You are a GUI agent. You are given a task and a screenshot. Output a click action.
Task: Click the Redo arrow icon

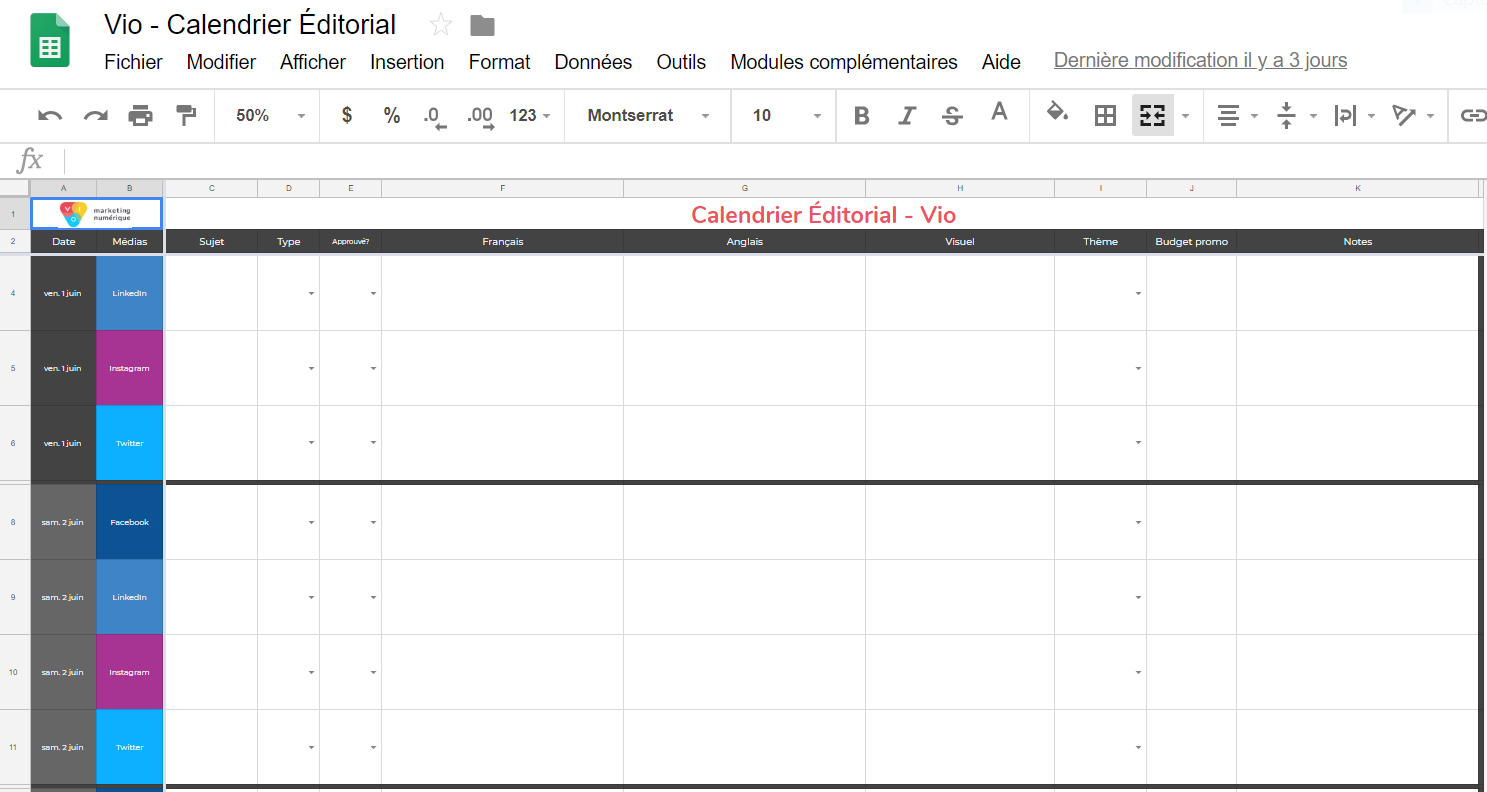coord(95,116)
